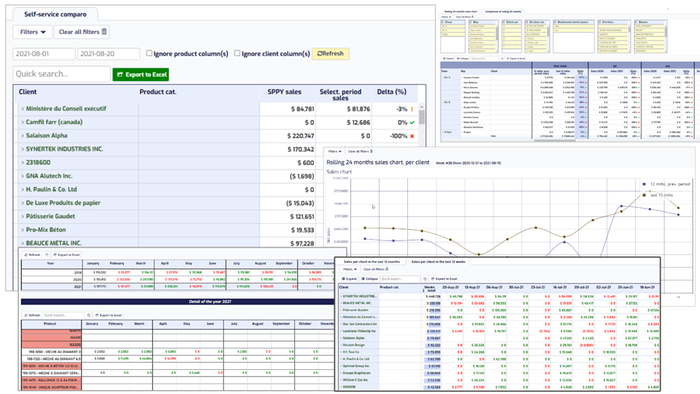Expand the Salaison Alpha row
The width and height of the screenshot is (700, 394).
click(x=22, y=135)
